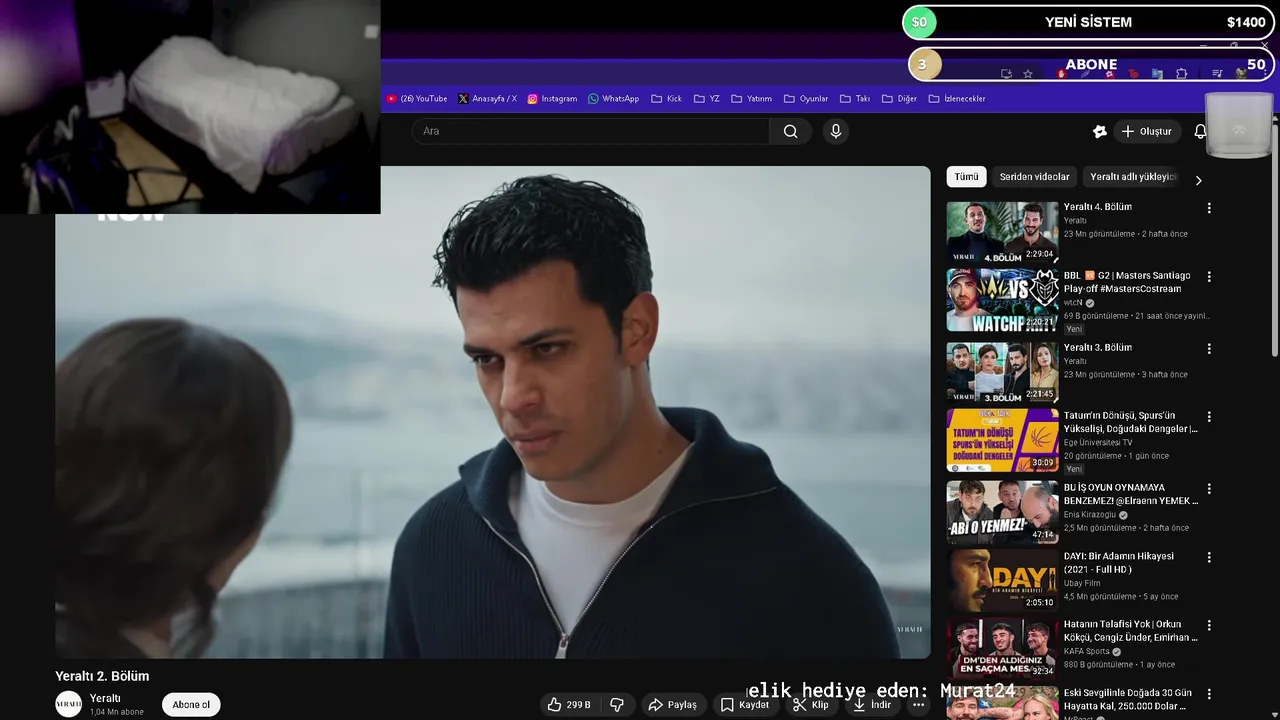Screen dimensions: 1280x720
Task: Open BBL G2 Masters Santiago thumbnail
Action: coord(1002,300)
